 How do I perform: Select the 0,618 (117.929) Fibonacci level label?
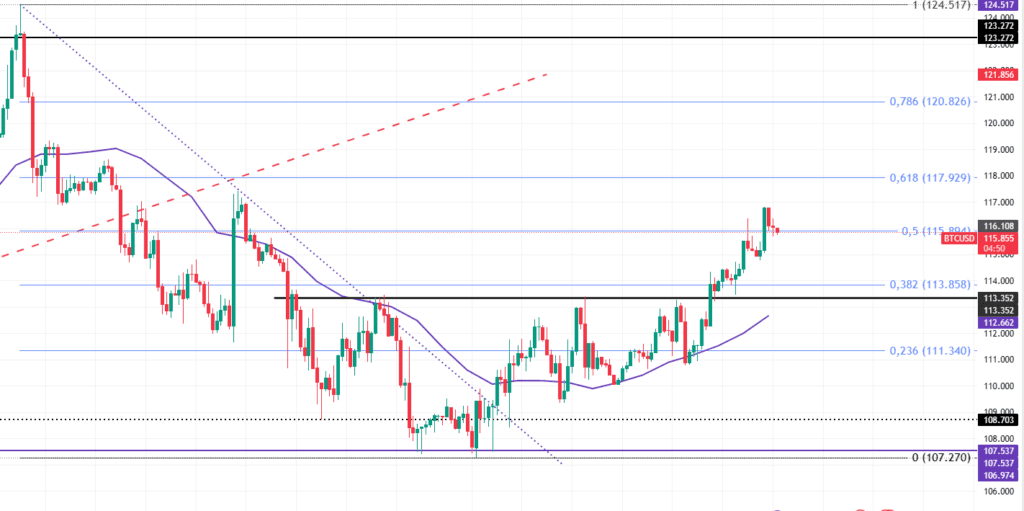point(928,177)
